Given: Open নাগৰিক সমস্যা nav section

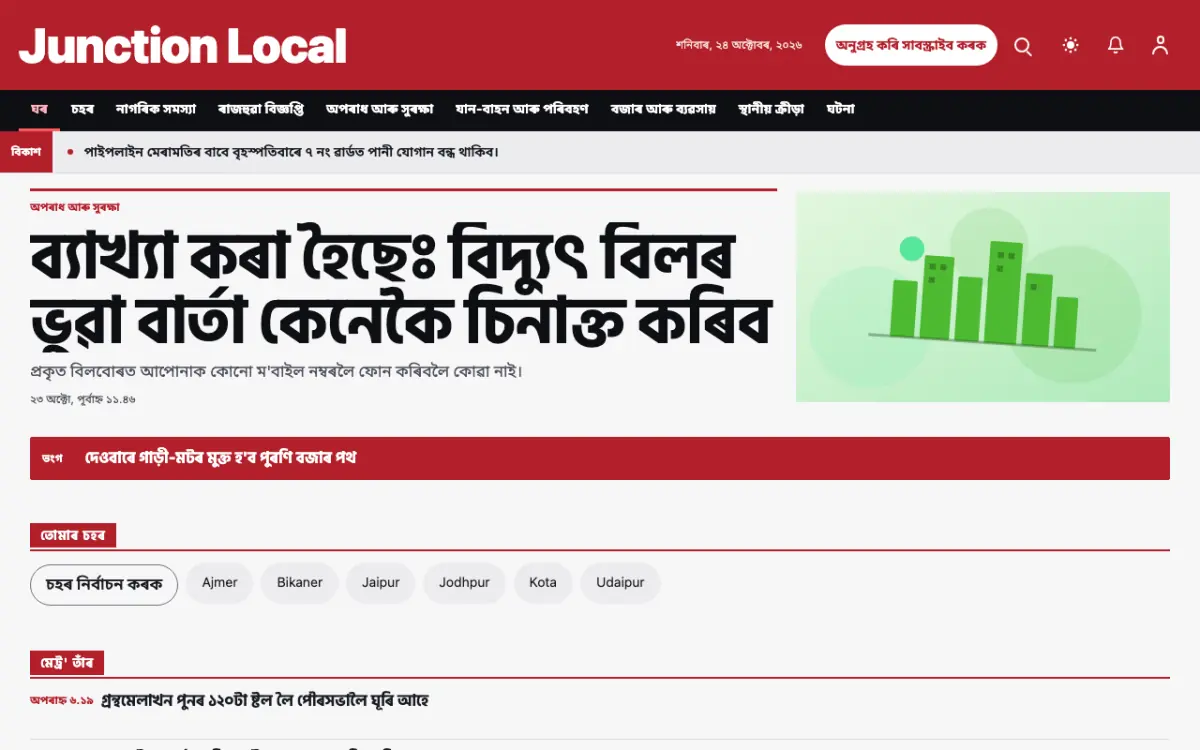Looking at the screenshot, I should [x=156, y=109].
